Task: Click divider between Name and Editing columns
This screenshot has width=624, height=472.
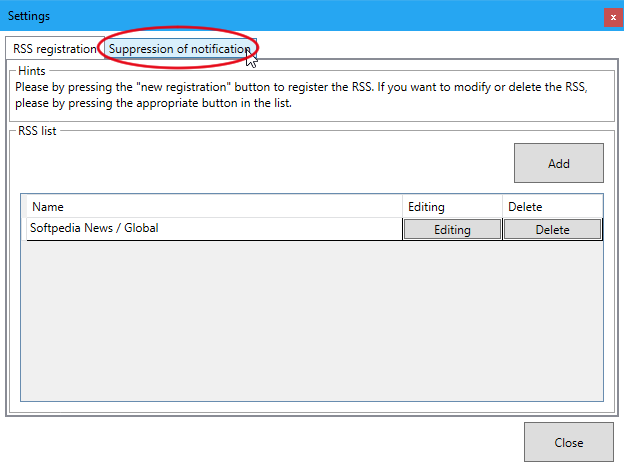Action: pos(402,207)
